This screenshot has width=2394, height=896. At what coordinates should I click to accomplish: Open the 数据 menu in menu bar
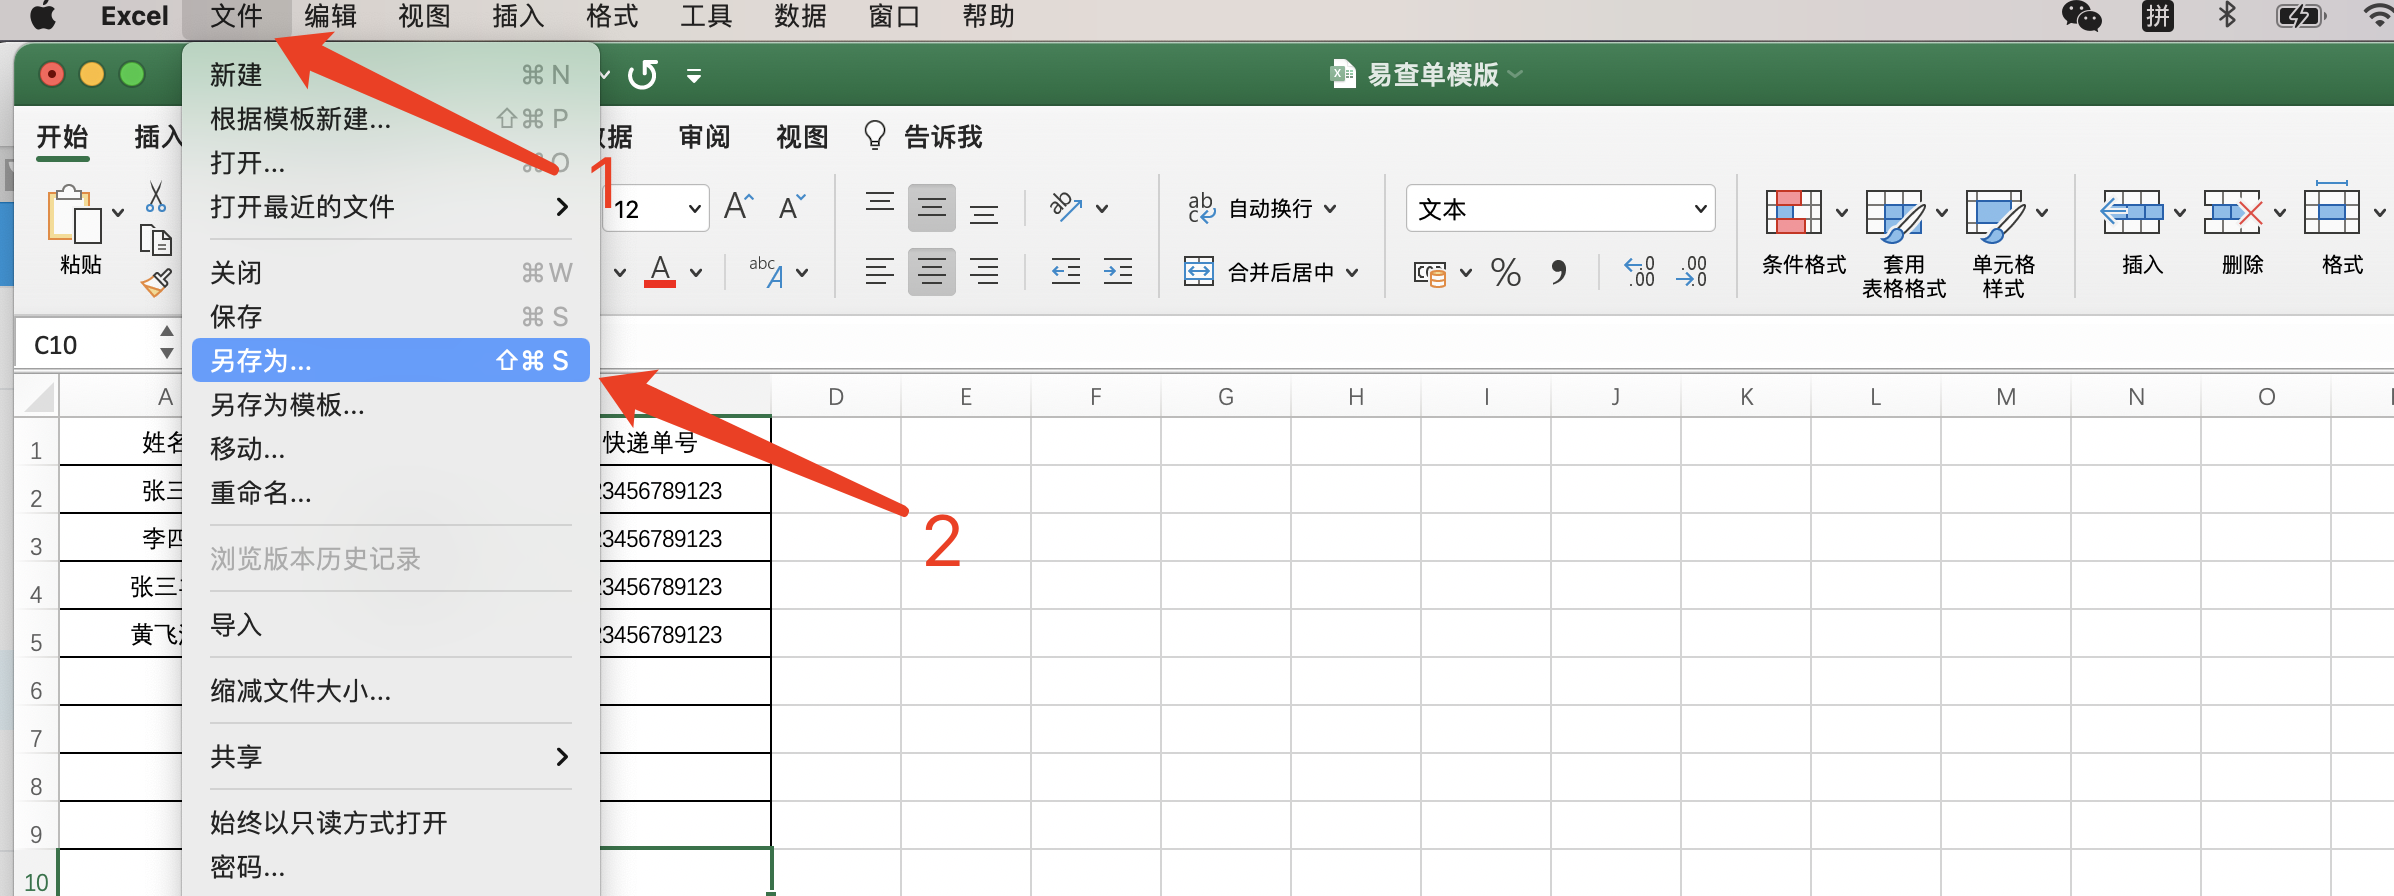pos(800,17)
